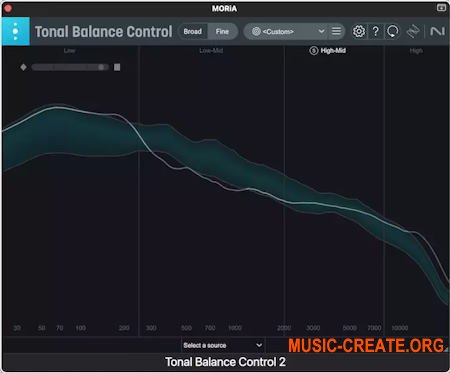Click the 70 frequency axis label
The height and width of the screenshot is (373, 450).
point(60,328)
